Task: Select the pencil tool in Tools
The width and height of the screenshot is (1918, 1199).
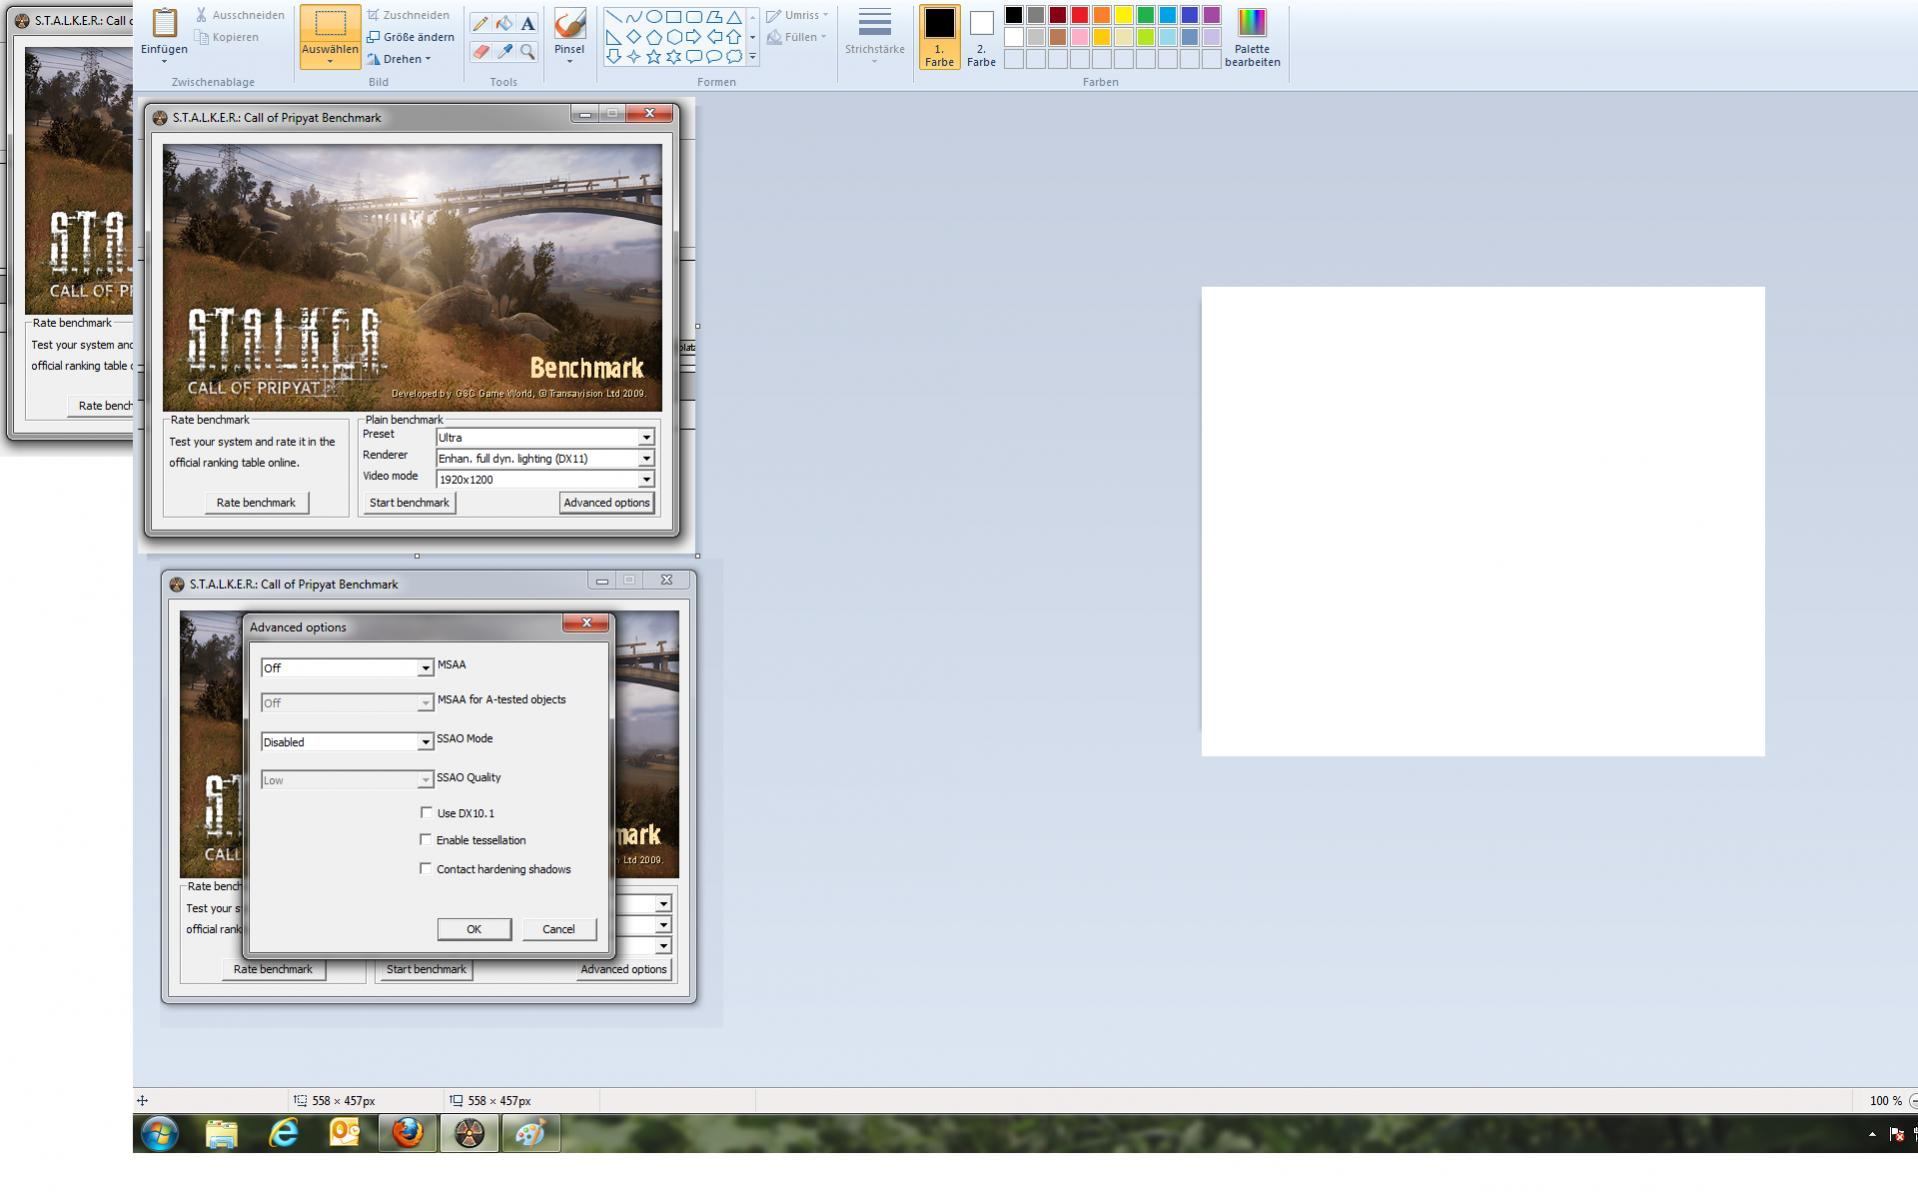Action: pyautogui.click(x=481, y=23)
